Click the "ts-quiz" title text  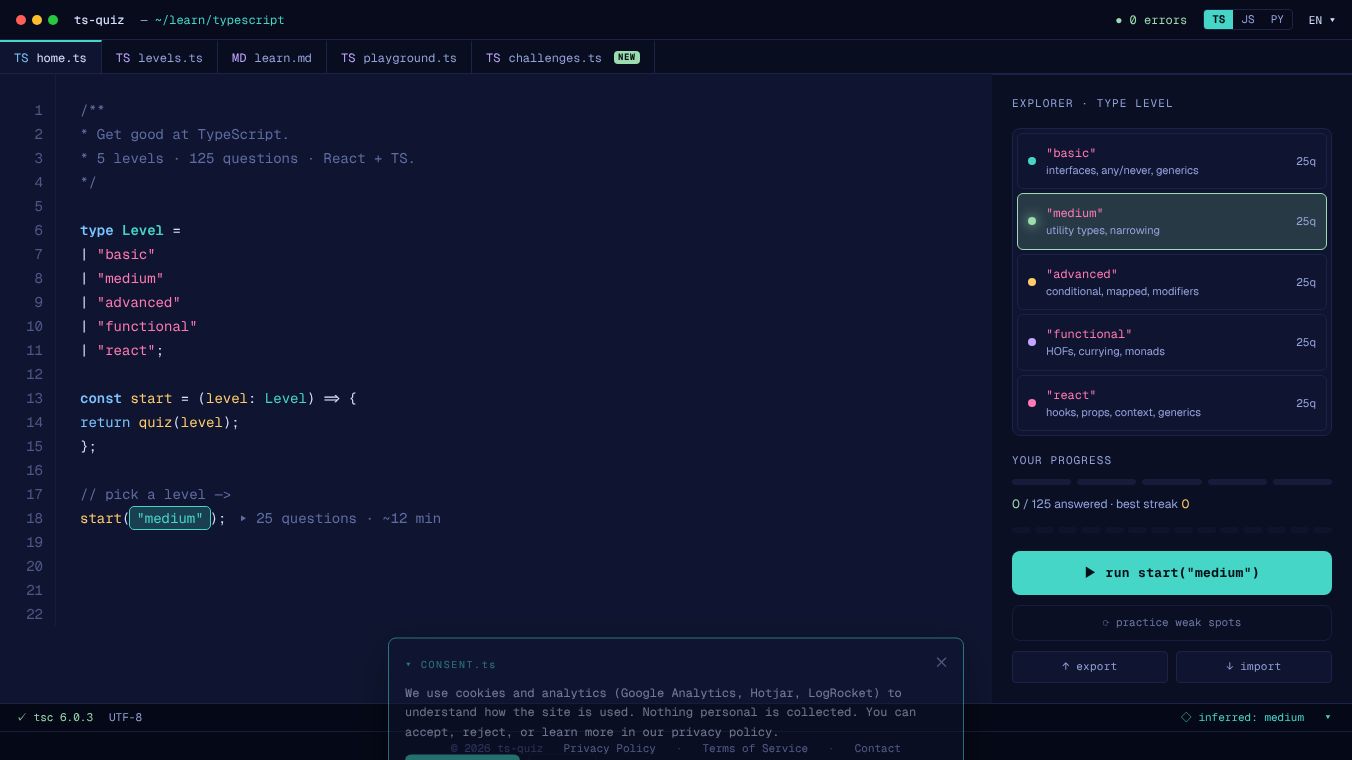click(x=99, y=20)
